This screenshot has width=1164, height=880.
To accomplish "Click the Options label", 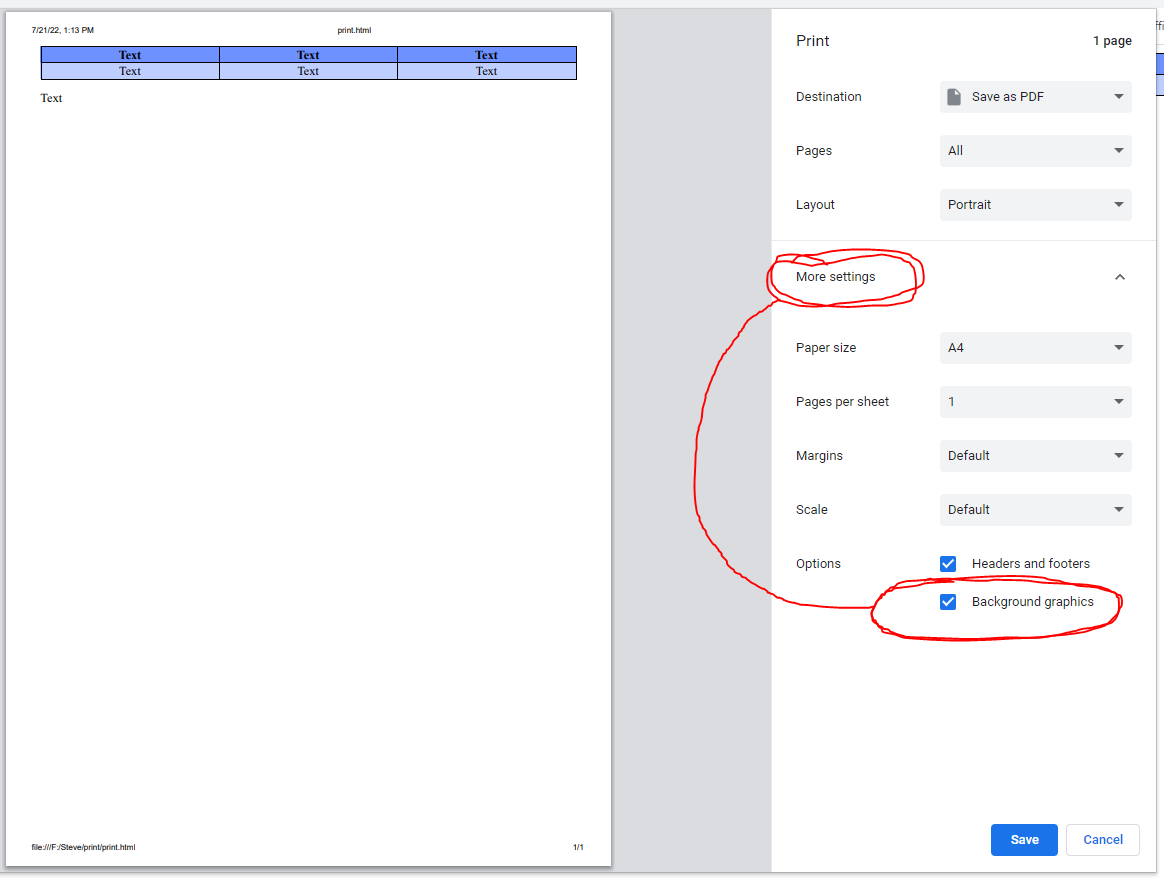I will pos(818,564).
